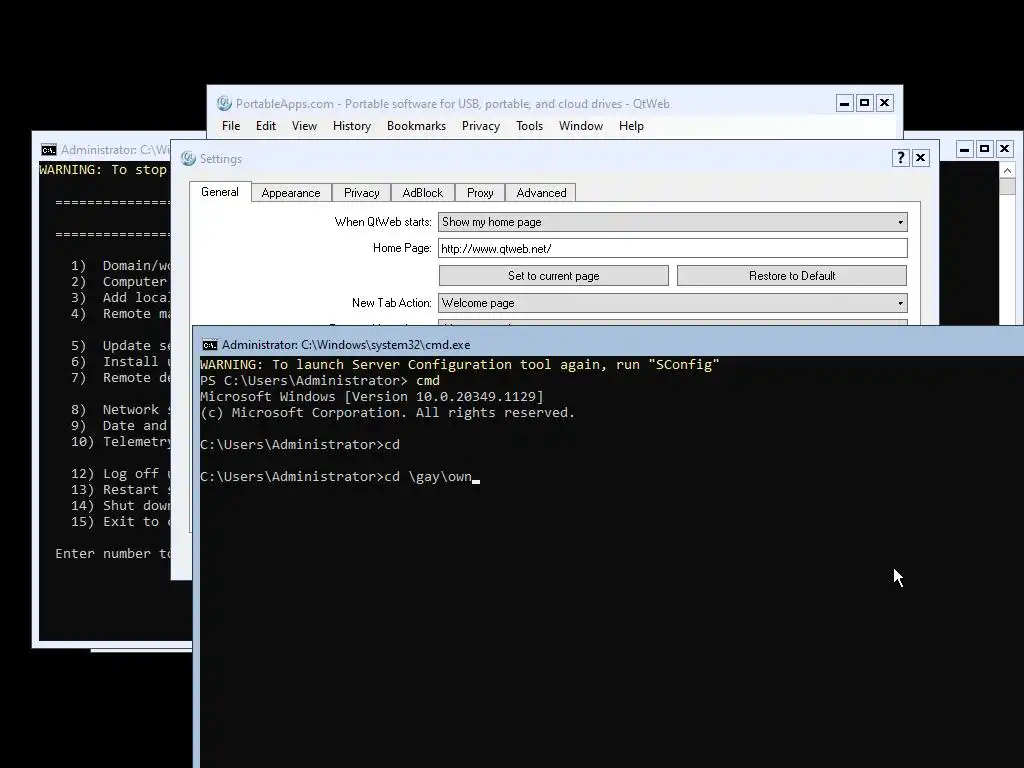
Task: Switch to the AdBlock settings tab
Action: [x=423, y=193]
